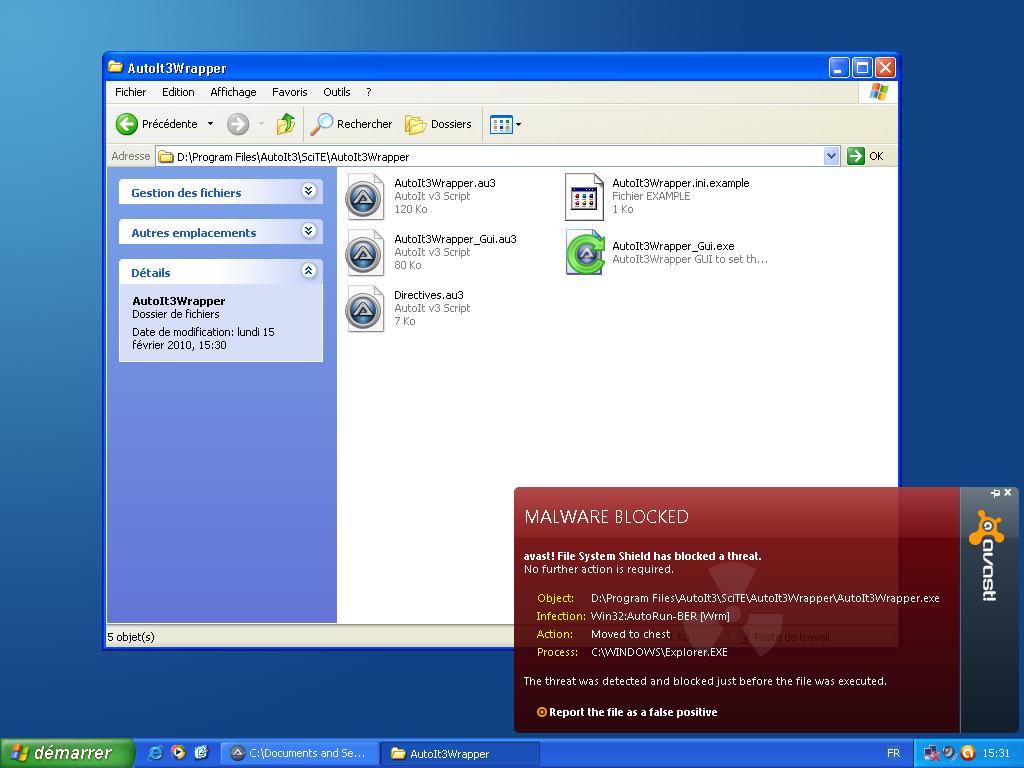Click the "5 objet(s)" status bar text
Screen dimensions: 1024x768
coord(131,637)
